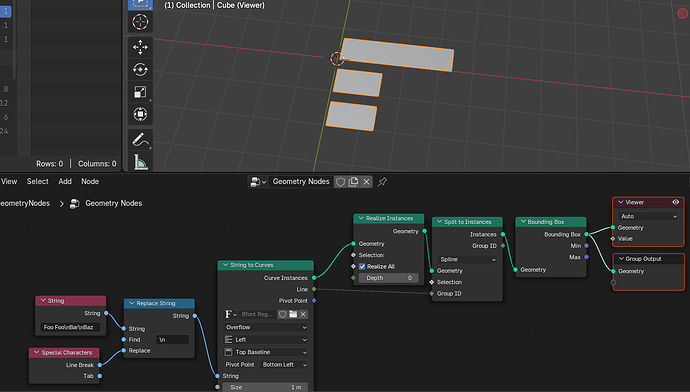Collapse the Split to Instances node

[x=439, y=222]
